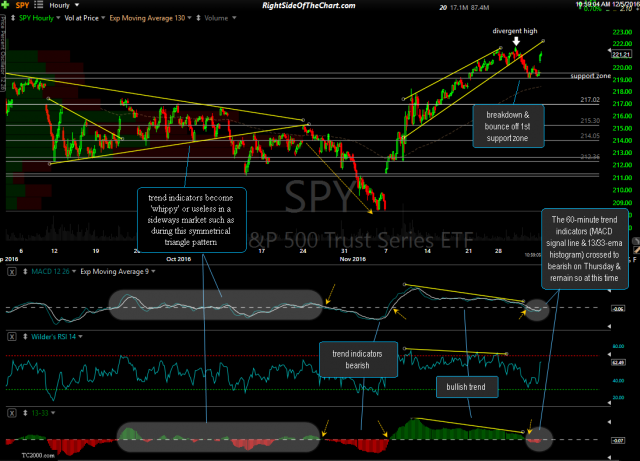Click the trend indicators bearish annotation box
This screenshot has height=461, width=640.
[x=358, y=359]
